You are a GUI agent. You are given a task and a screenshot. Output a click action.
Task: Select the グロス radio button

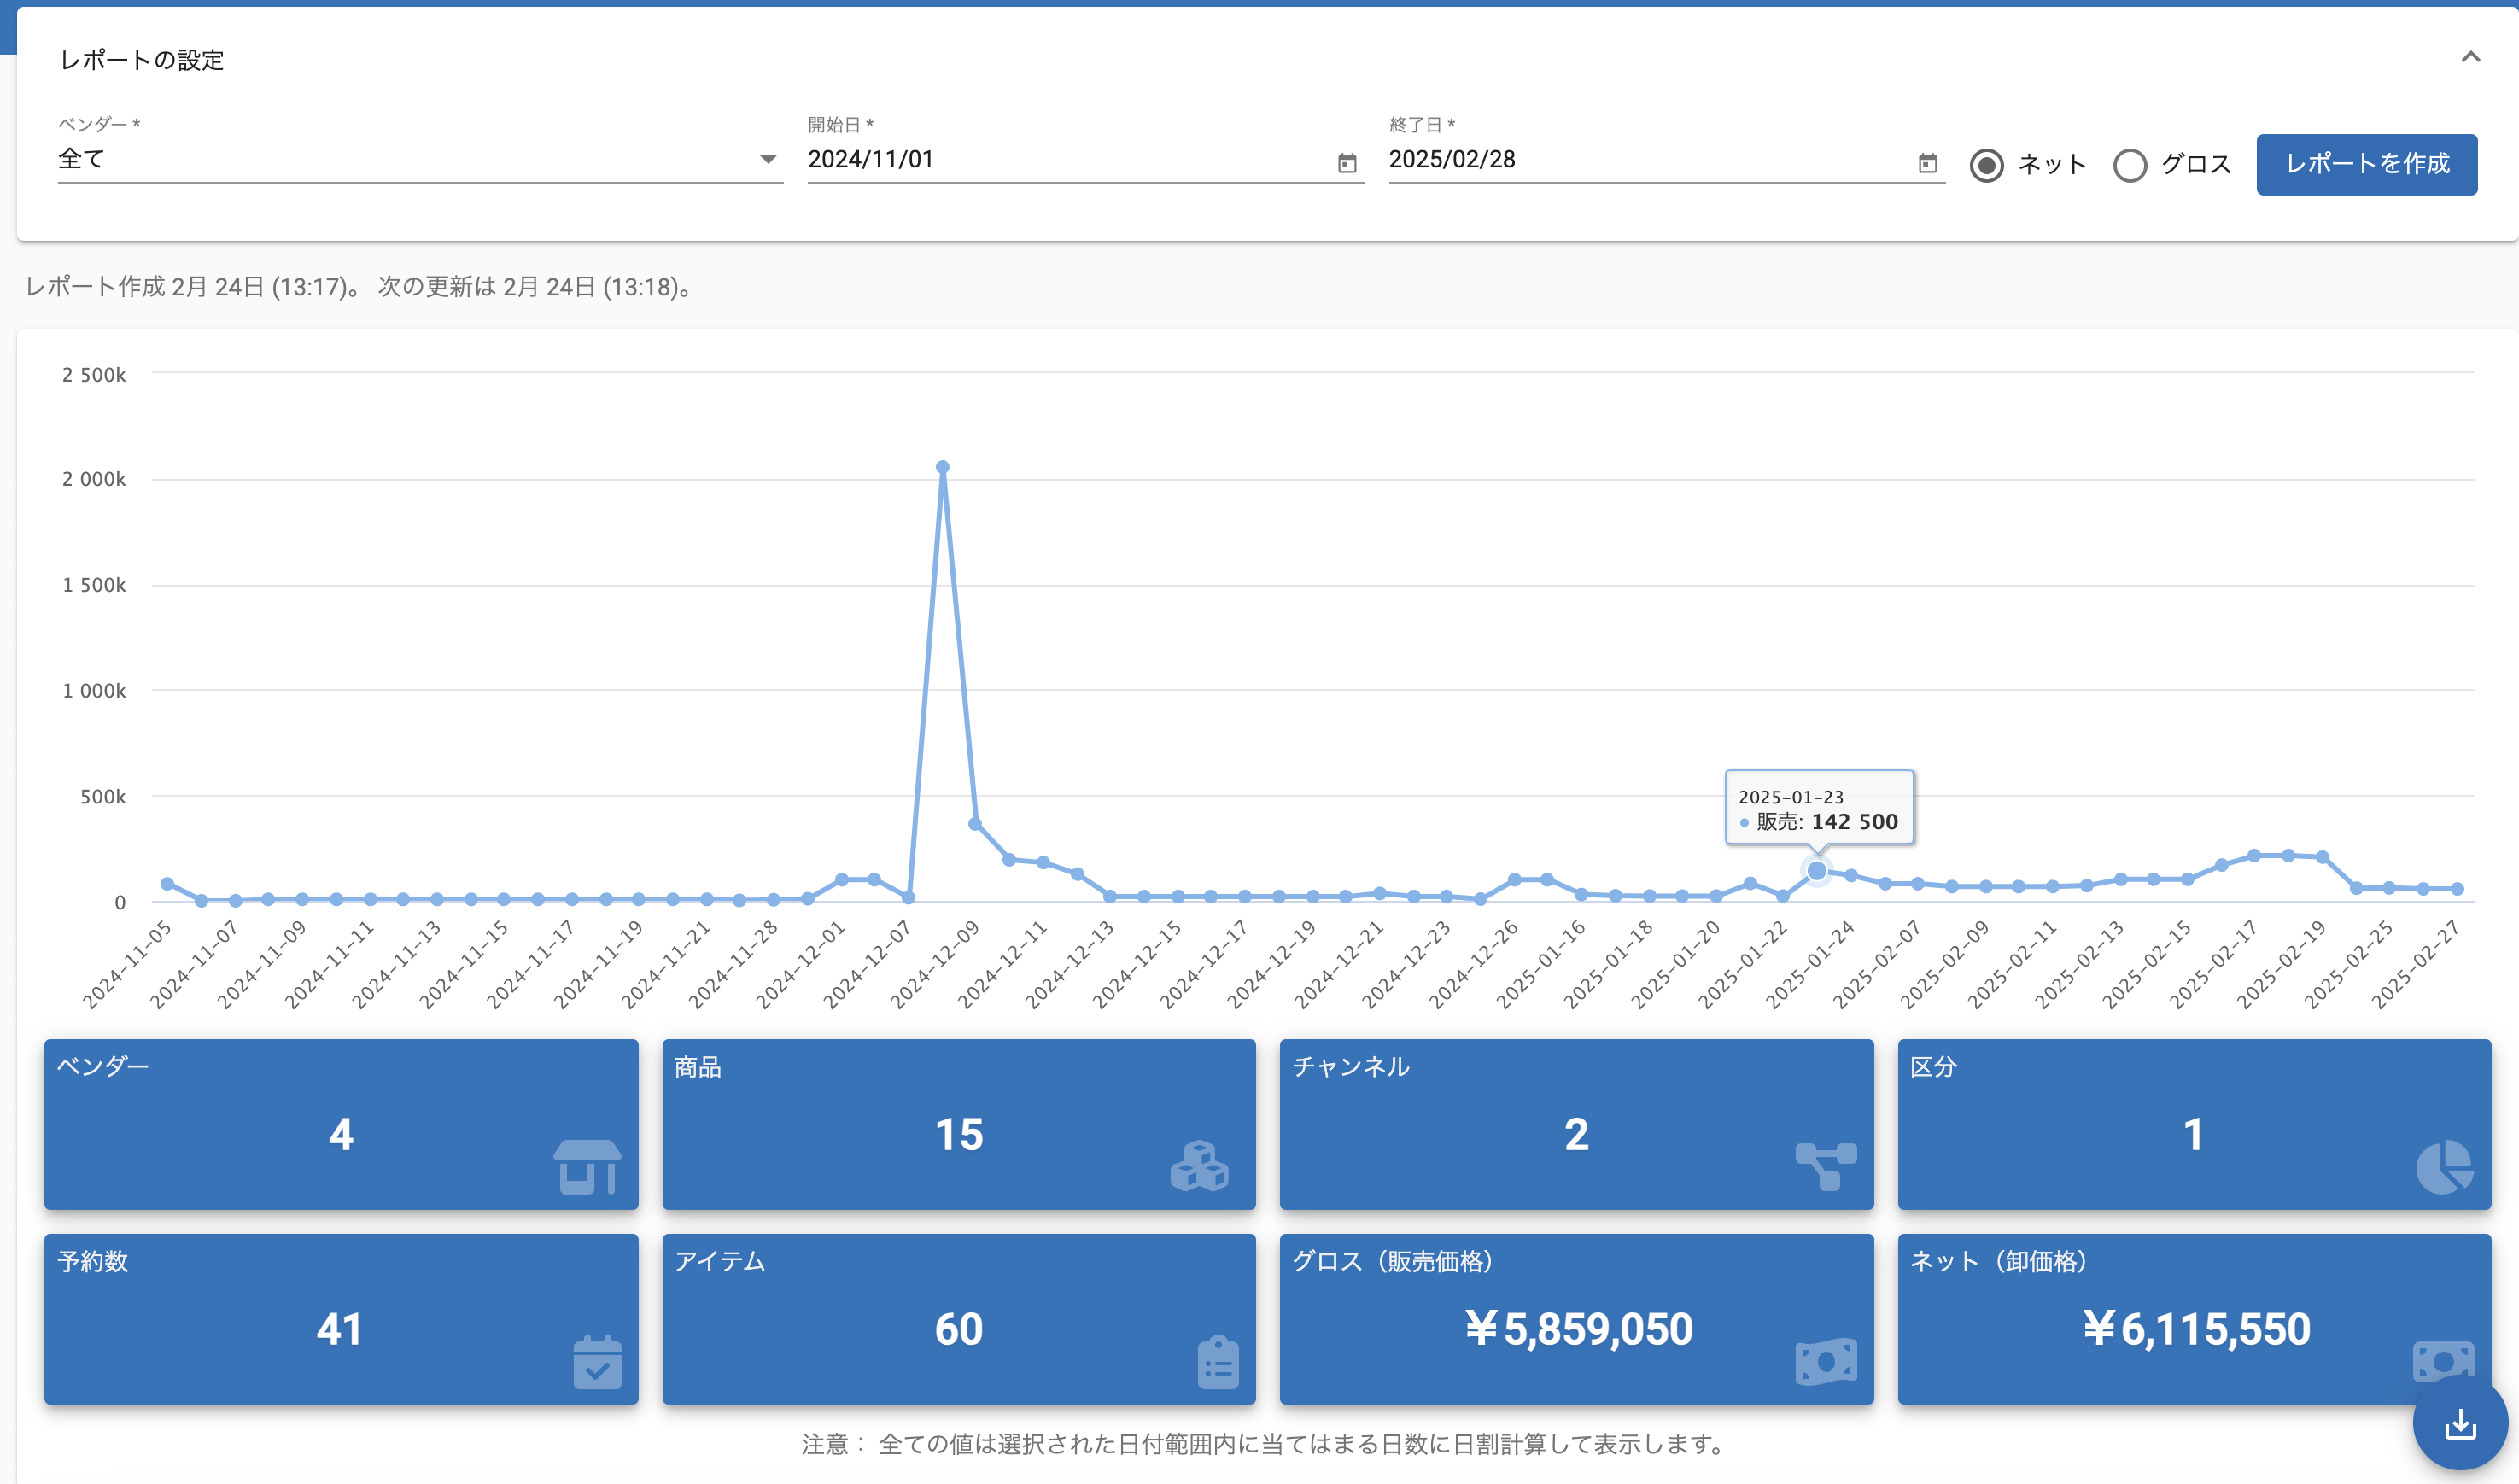2129,165
